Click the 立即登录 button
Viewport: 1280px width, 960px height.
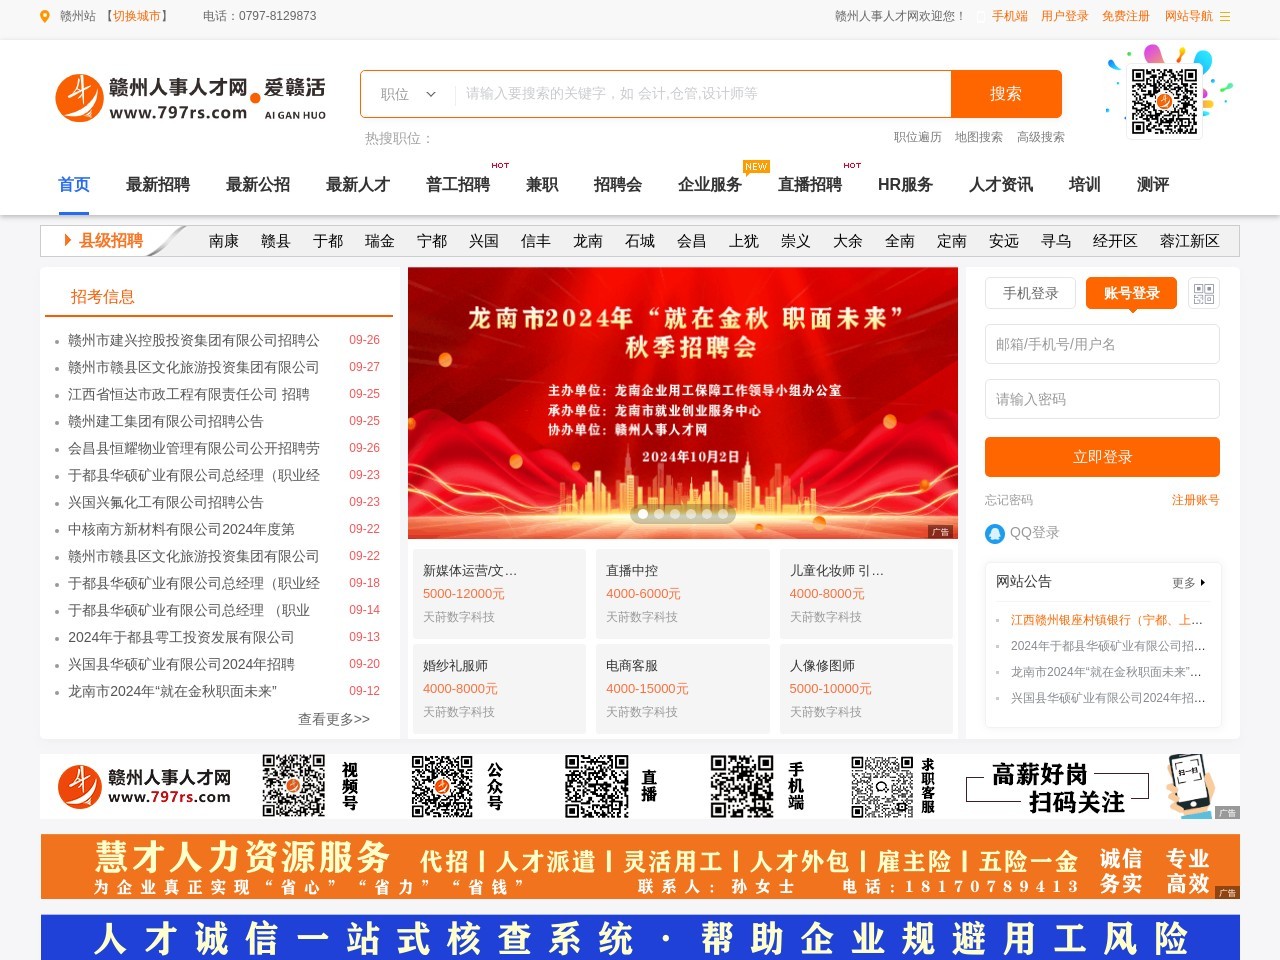tap(1102, 457)
